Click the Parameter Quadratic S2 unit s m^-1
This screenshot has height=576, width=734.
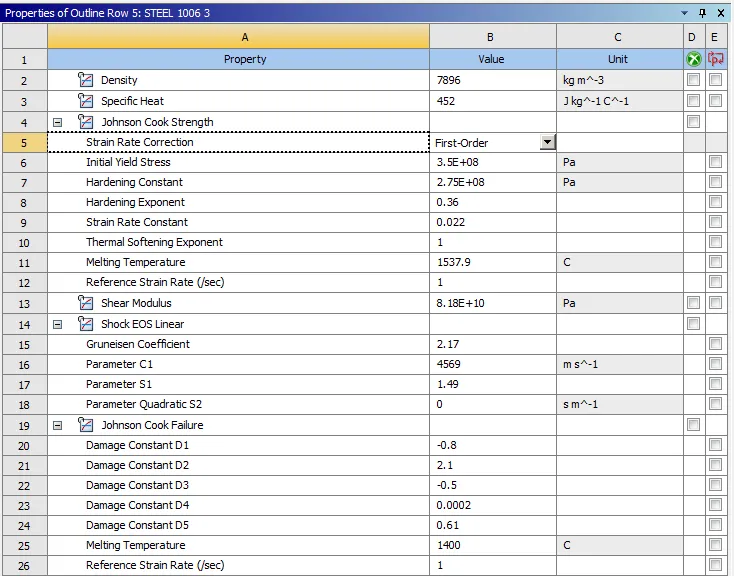[x=620, y=404]
